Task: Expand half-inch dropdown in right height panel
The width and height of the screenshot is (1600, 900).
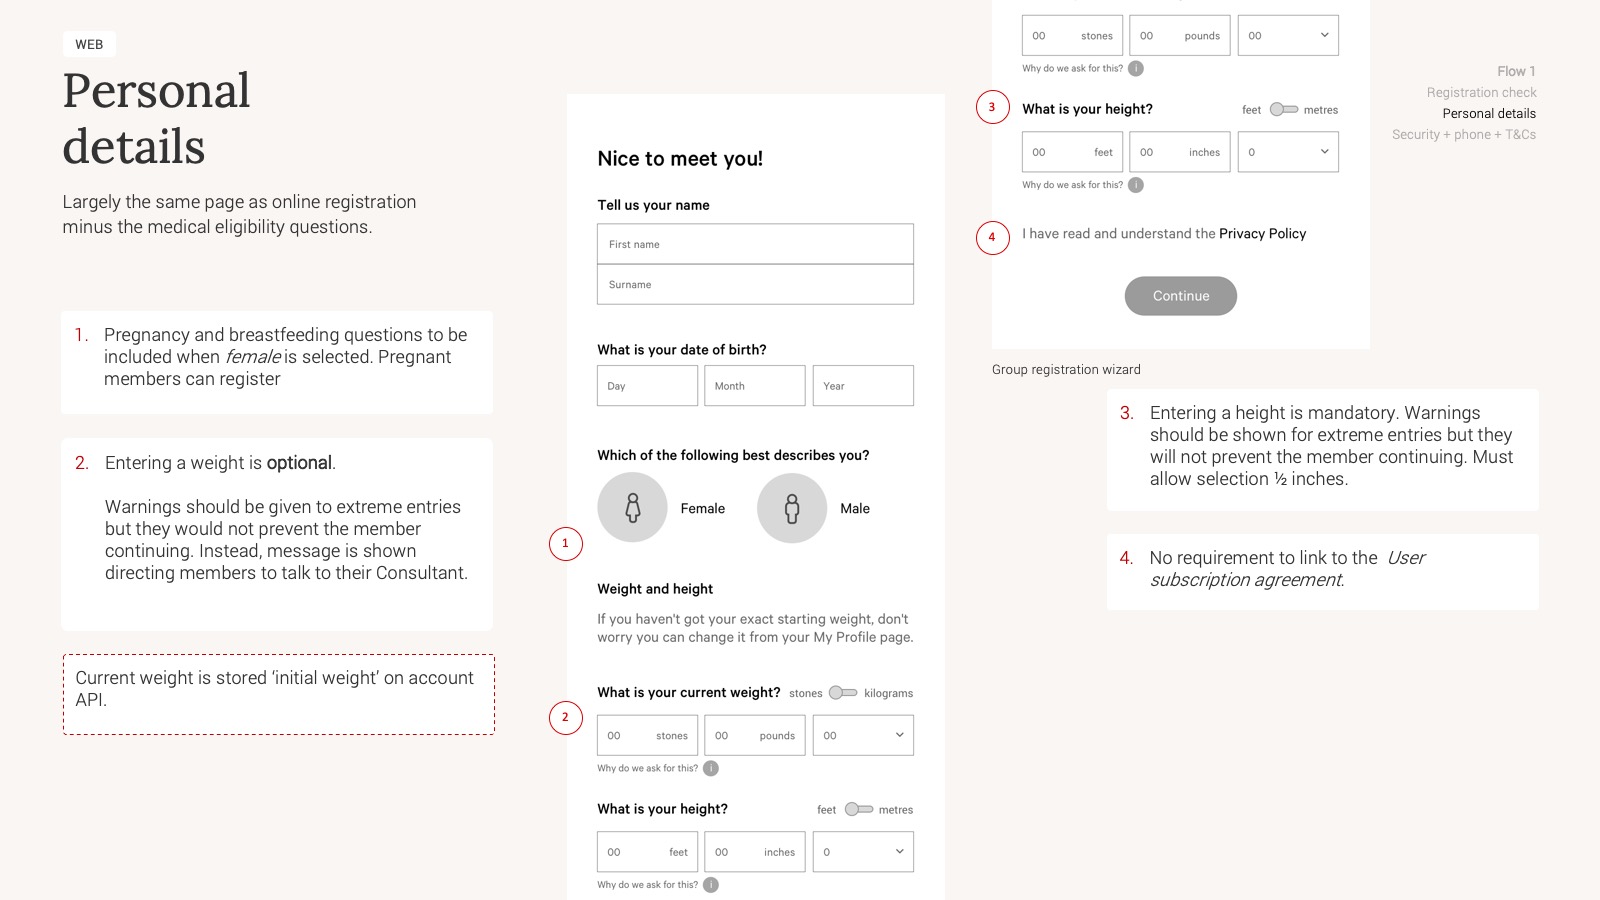Action: pos(1288,152)
